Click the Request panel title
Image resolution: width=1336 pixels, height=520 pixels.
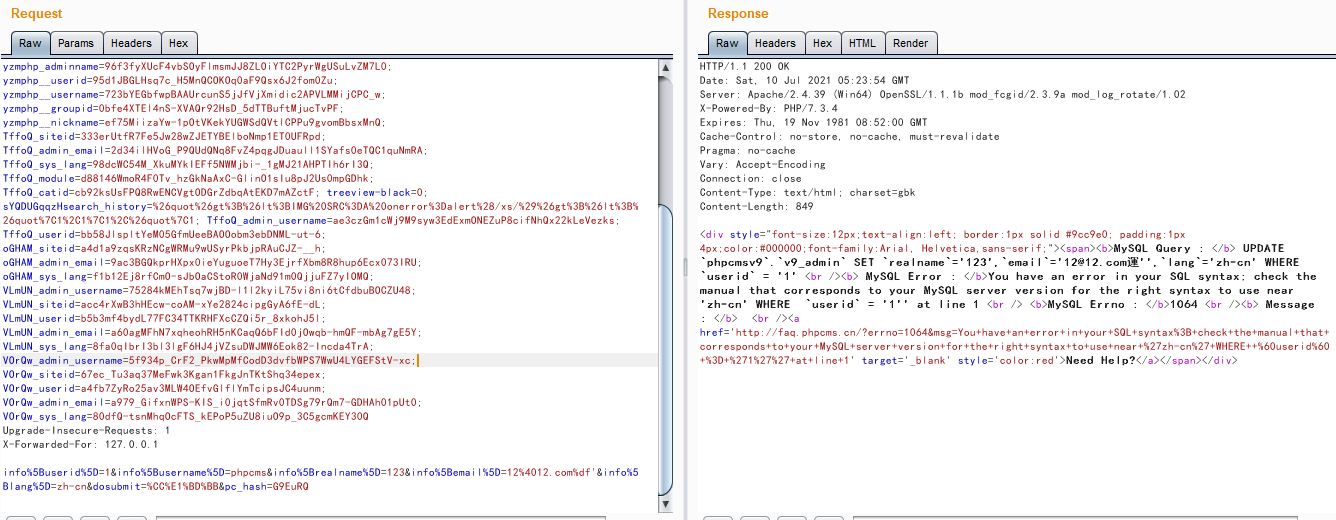[x=36, y=14]
